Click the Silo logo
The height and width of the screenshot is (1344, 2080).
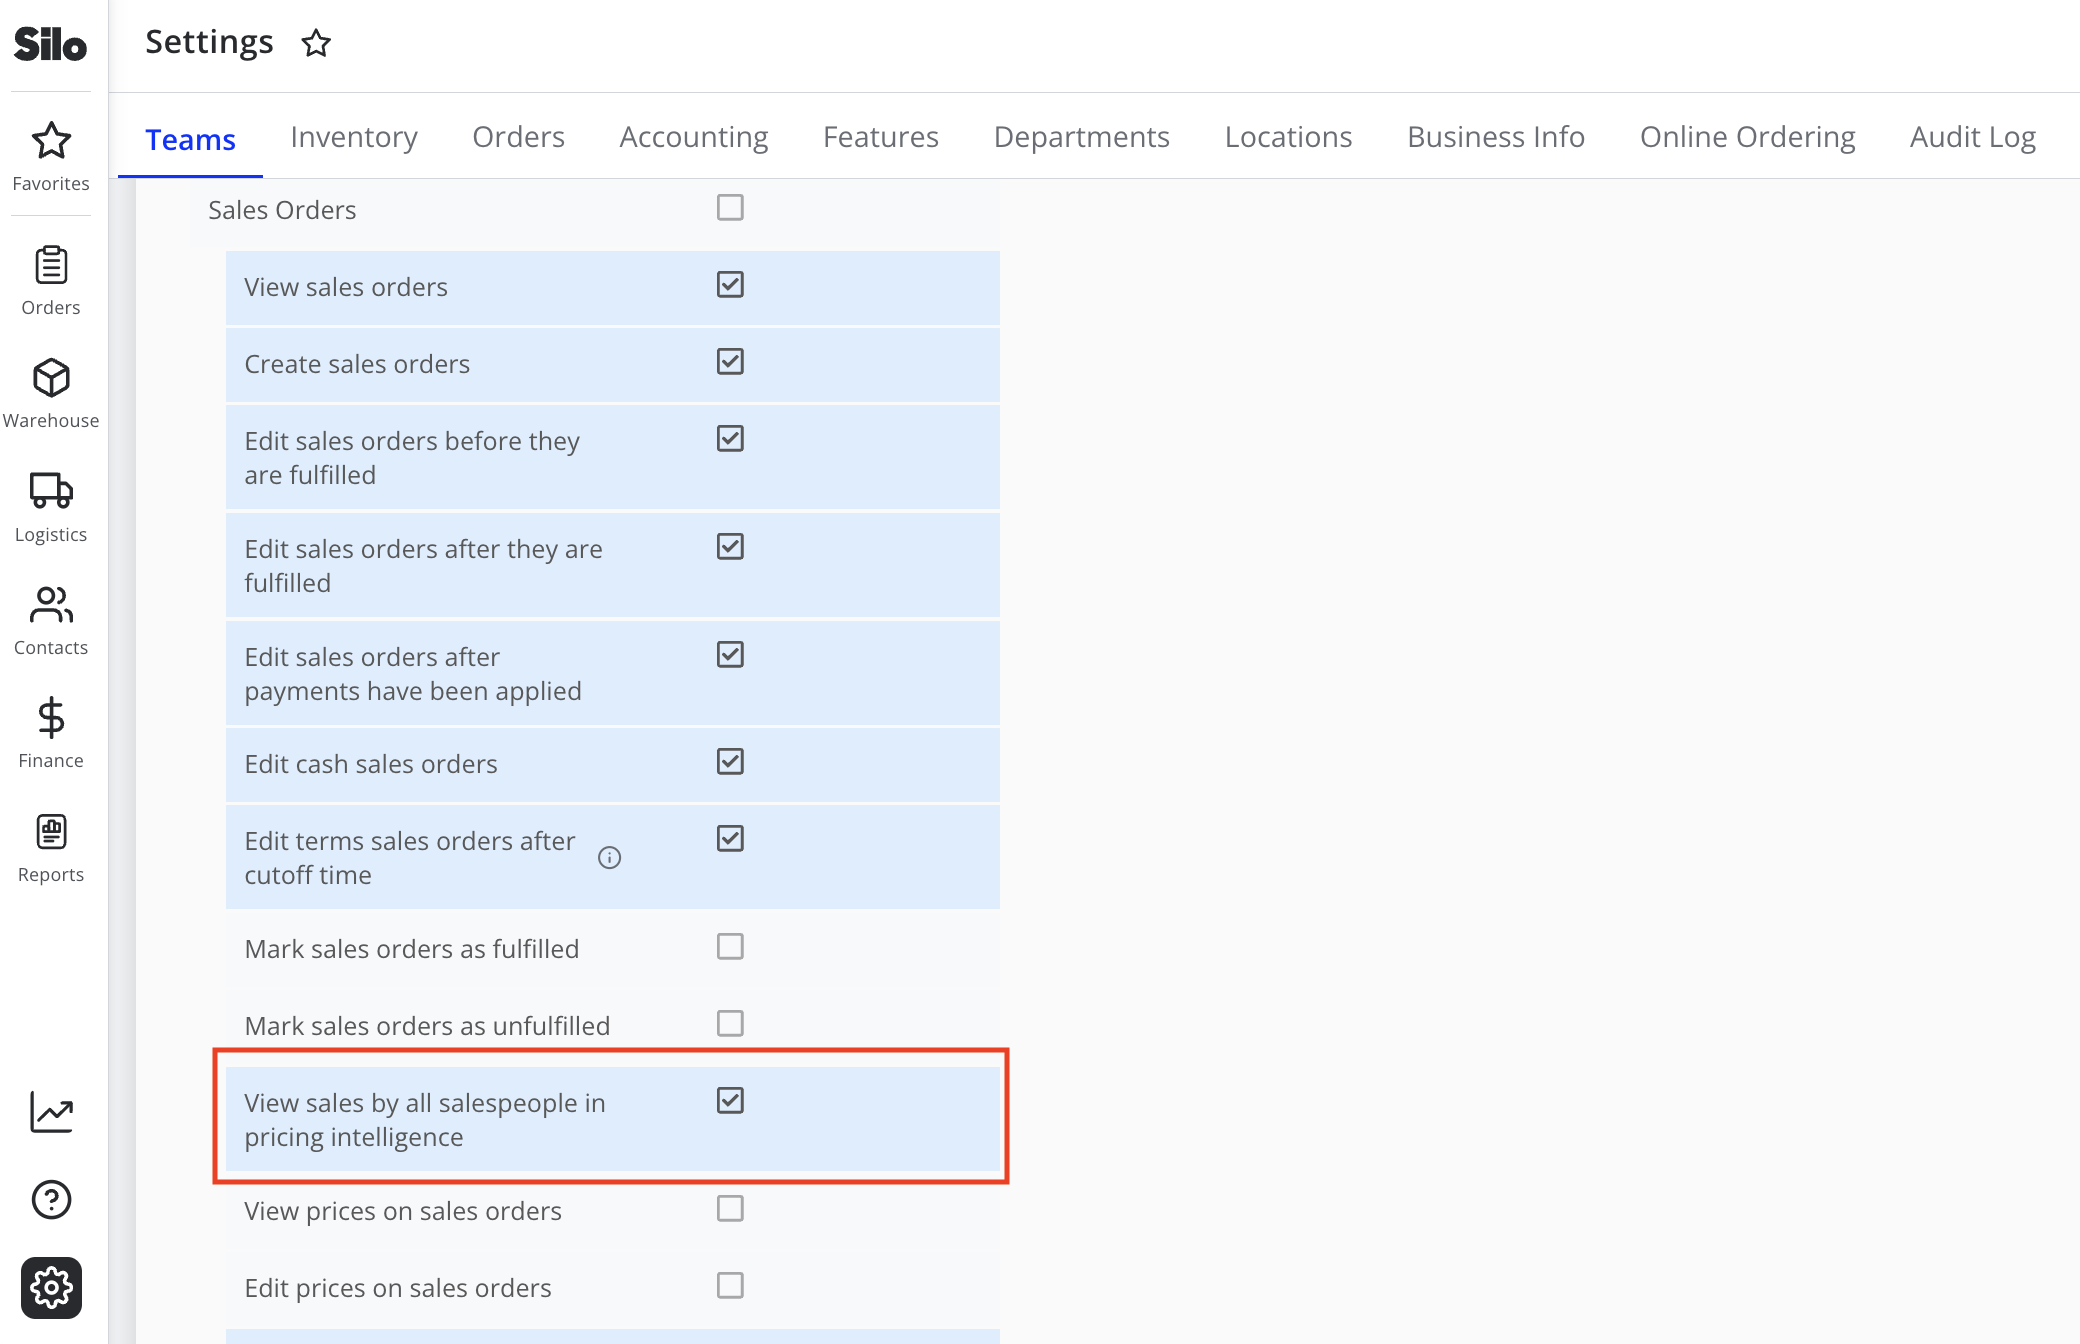point(50,44)
